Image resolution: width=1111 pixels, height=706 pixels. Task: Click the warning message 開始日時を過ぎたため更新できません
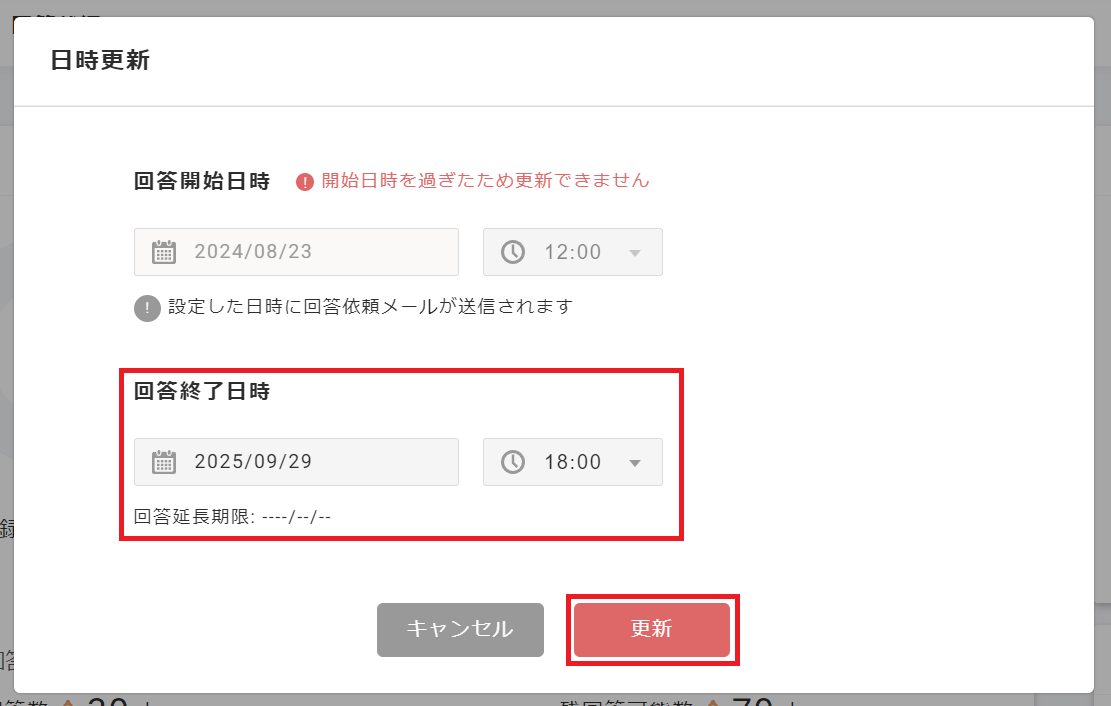tap(483, 180)
